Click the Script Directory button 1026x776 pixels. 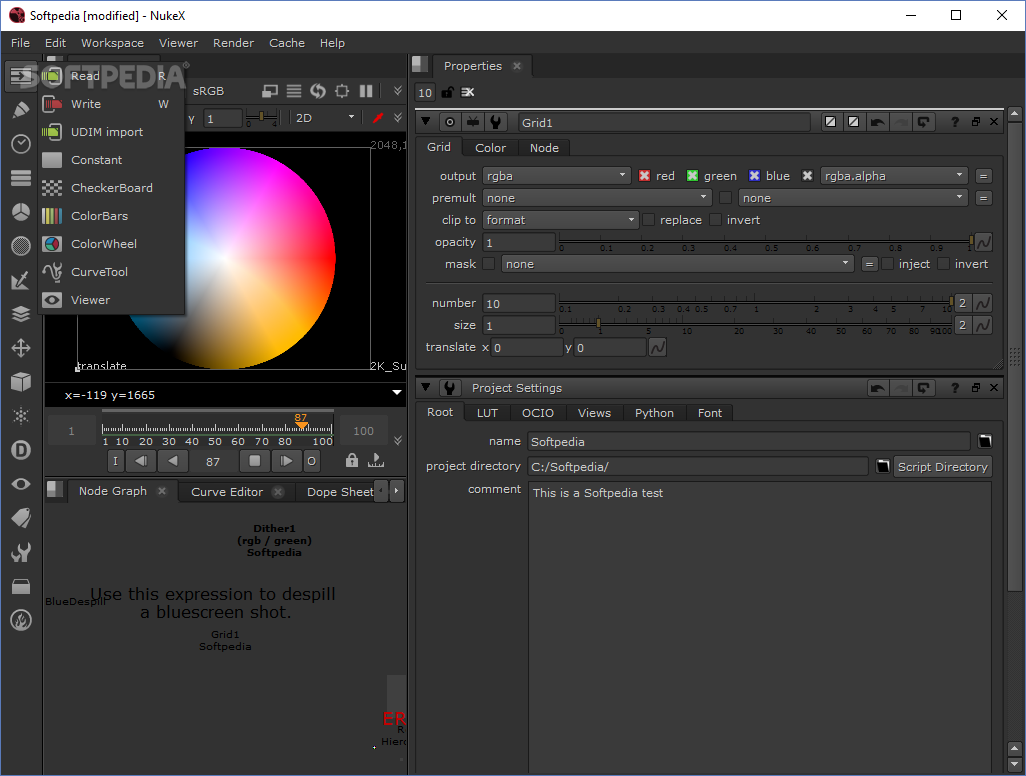click(x=942, y=467)
